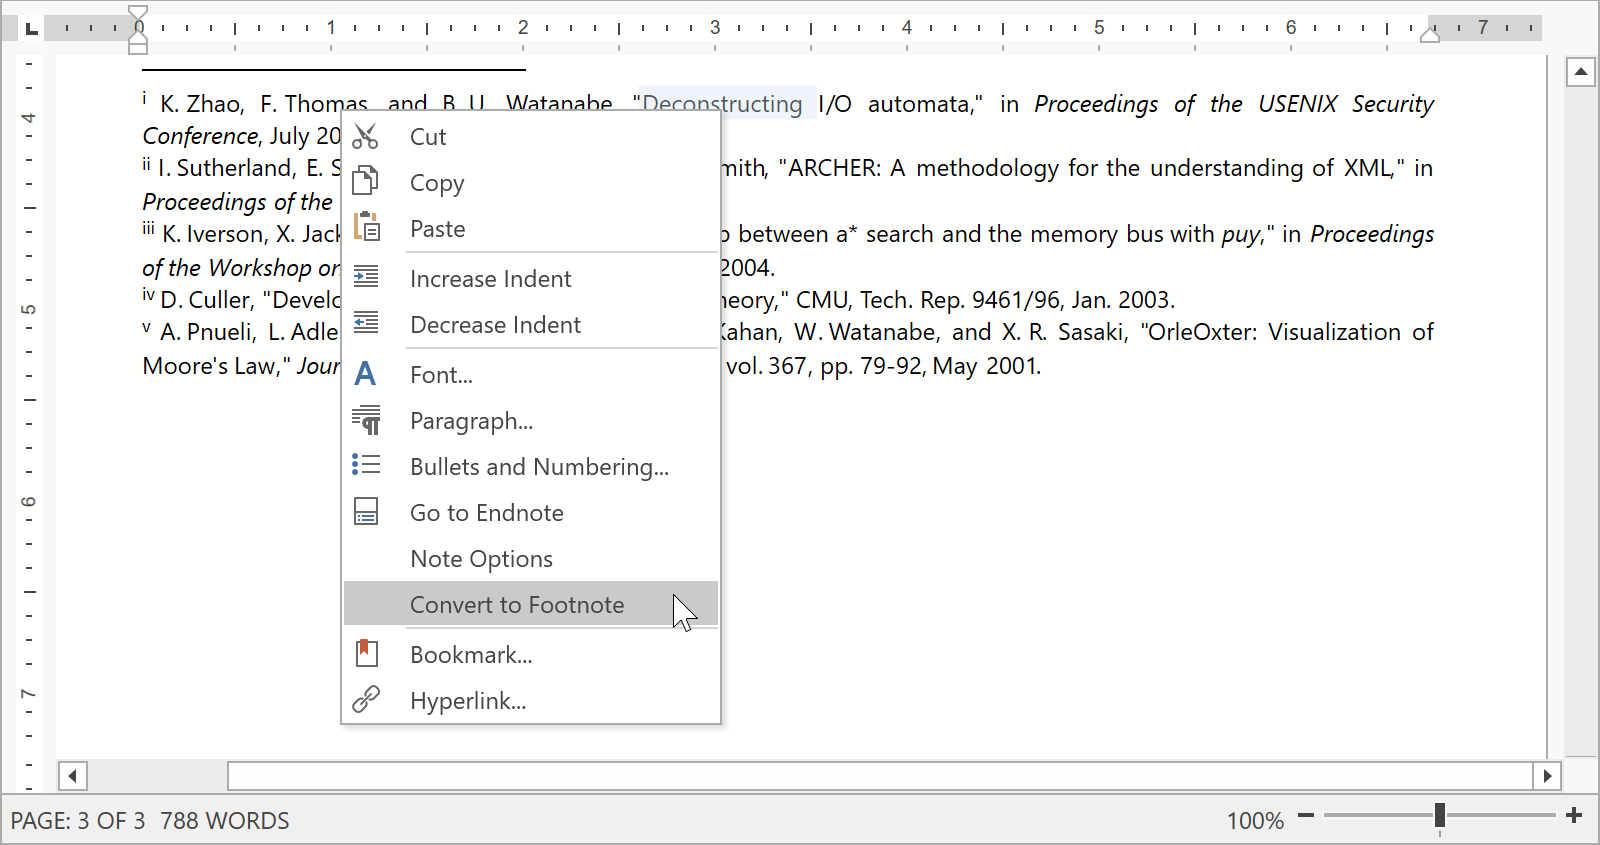Click the Hyperlink chain icon

(x=366, y=700)
